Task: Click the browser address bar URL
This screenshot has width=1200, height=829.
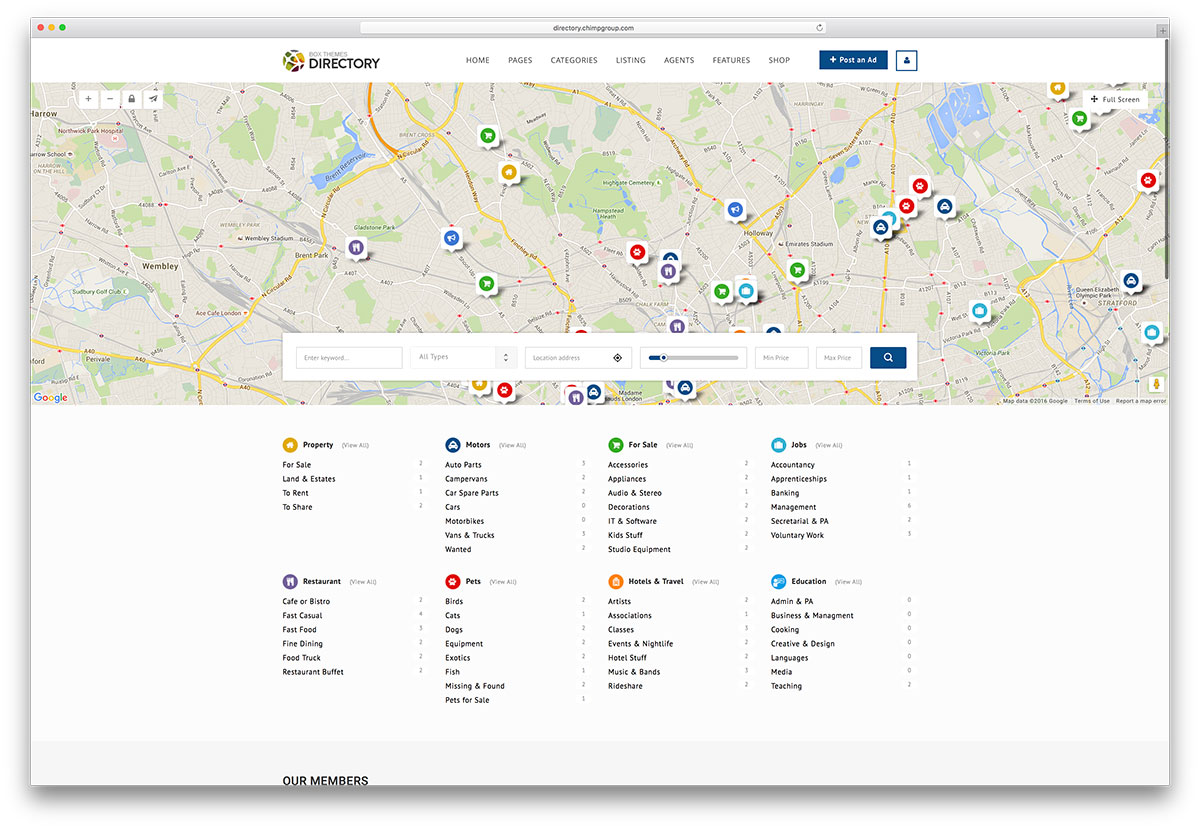Action: 593,28
